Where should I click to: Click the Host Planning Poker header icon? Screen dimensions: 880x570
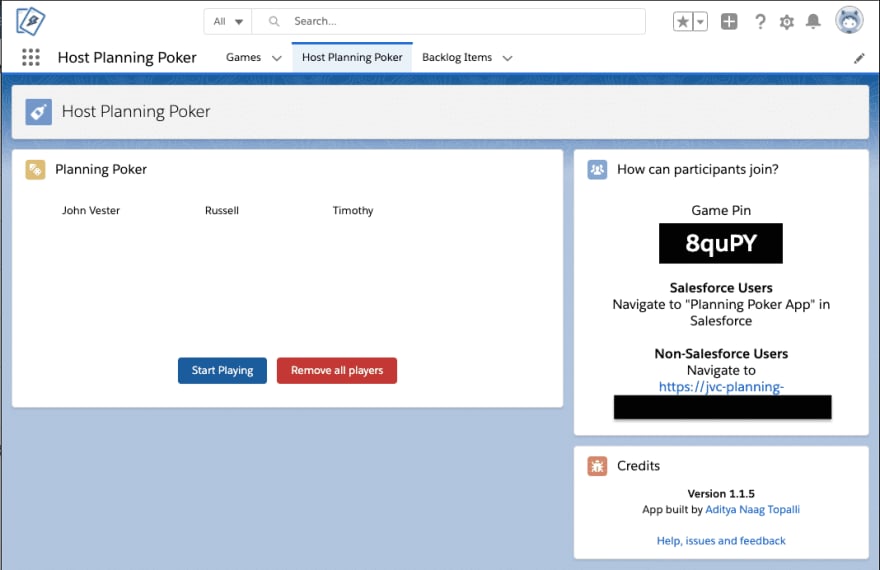click(x=39, y=112)
